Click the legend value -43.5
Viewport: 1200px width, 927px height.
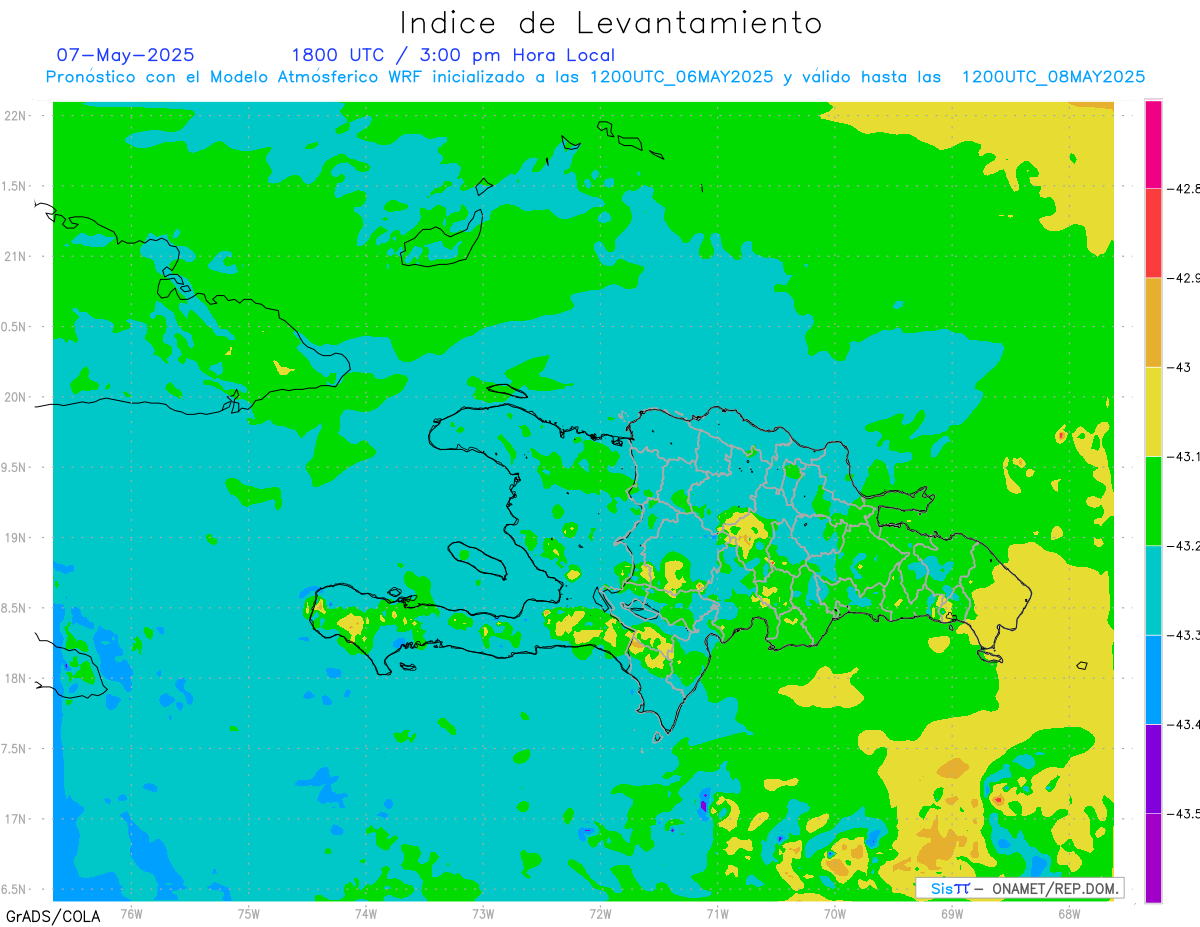(x=1184, y=813)
